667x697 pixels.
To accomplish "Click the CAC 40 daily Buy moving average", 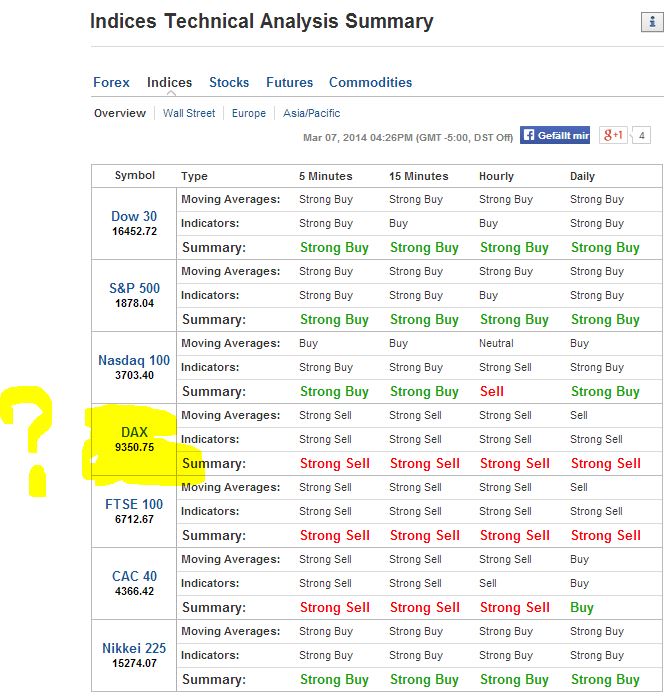I will [579, 559].
